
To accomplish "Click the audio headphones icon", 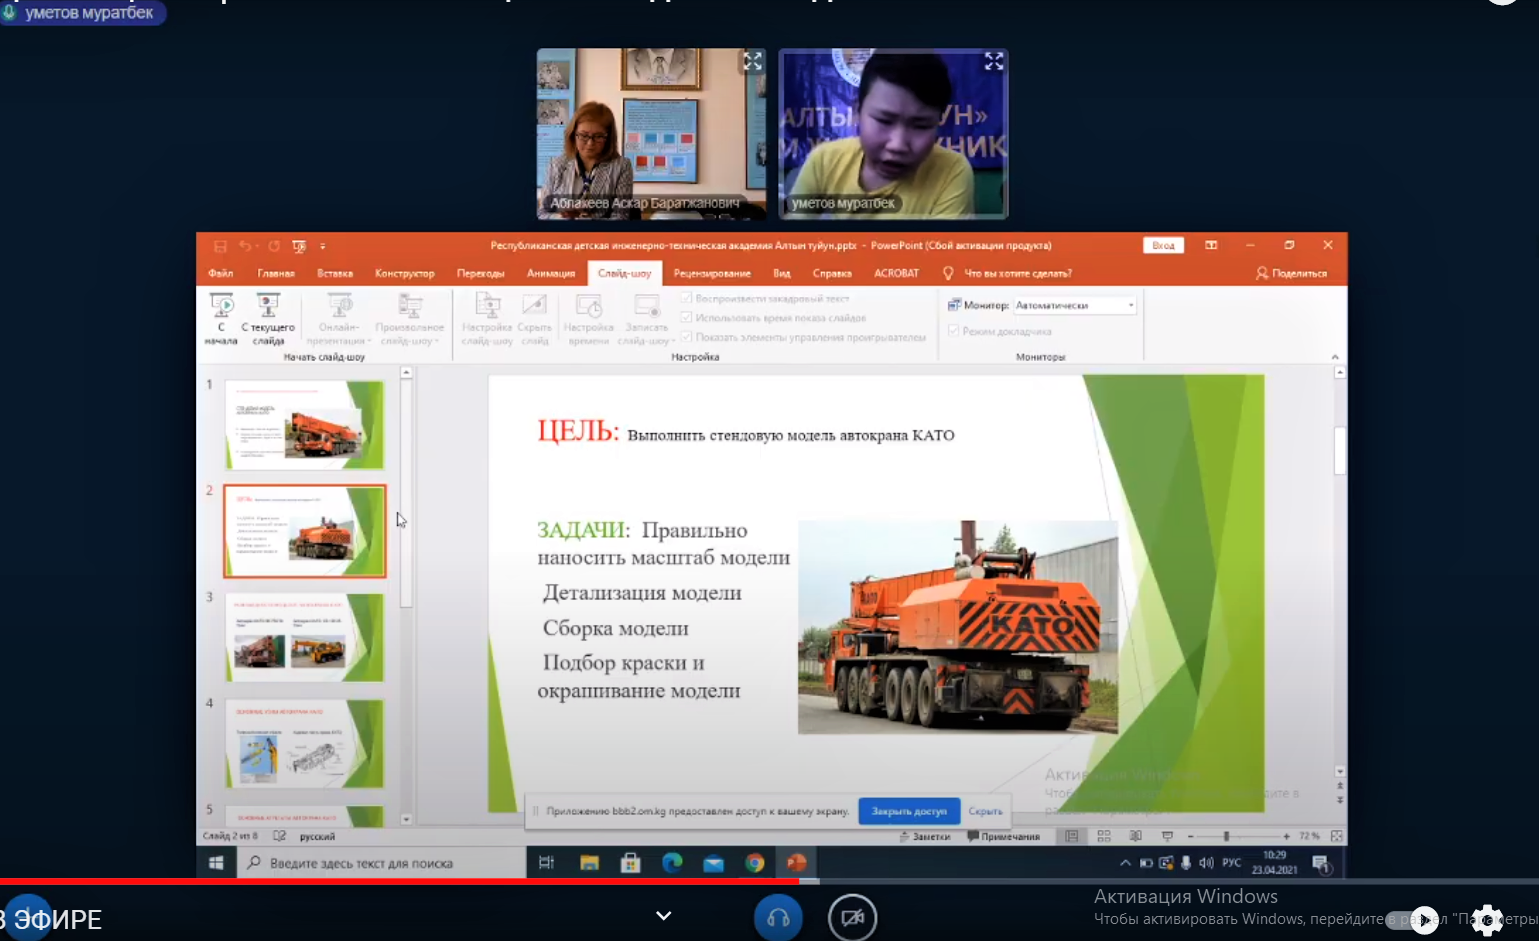I will tap(778, 917).
